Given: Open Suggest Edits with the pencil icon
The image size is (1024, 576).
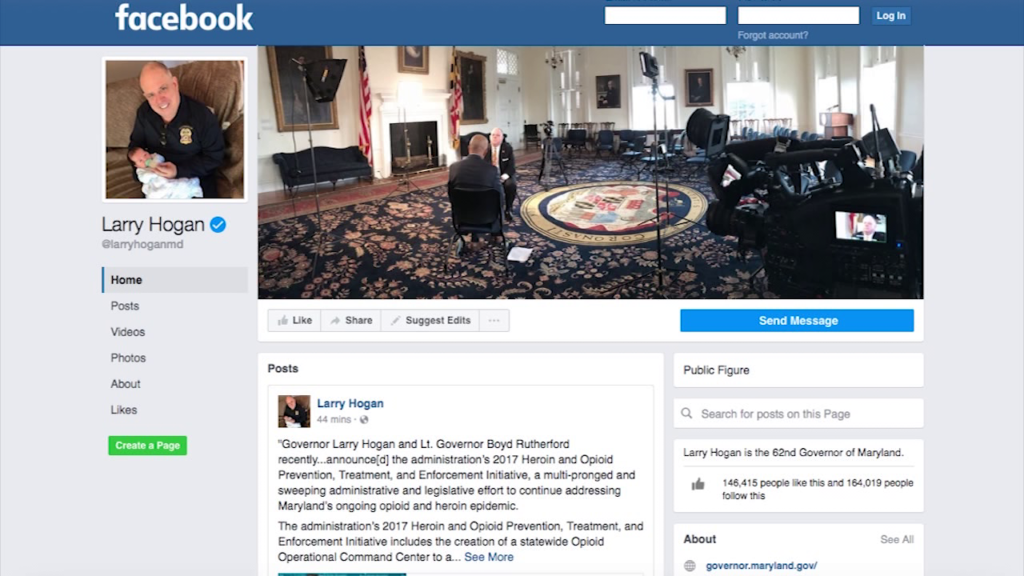Looking at the screenshot, I should coord(430,321).
